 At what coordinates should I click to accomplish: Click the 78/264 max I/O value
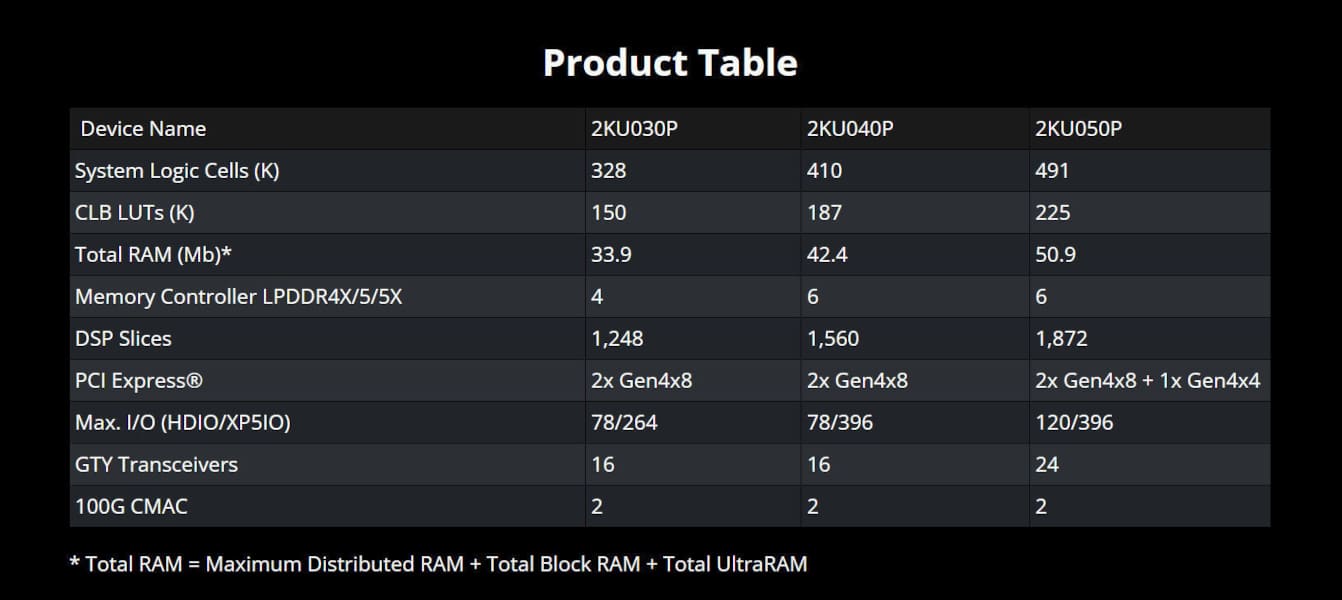[625, 423]
